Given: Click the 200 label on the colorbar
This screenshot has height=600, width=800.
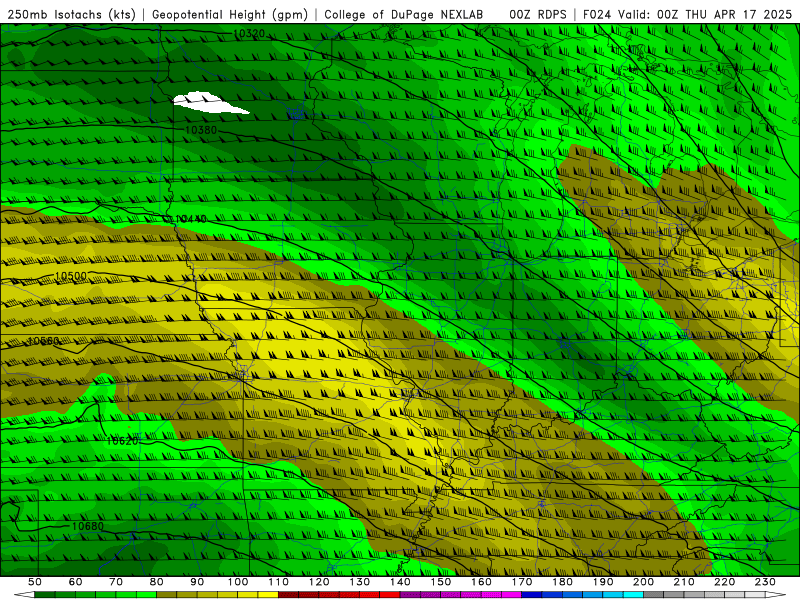Looking at the screenshot, I should [643, 582].
